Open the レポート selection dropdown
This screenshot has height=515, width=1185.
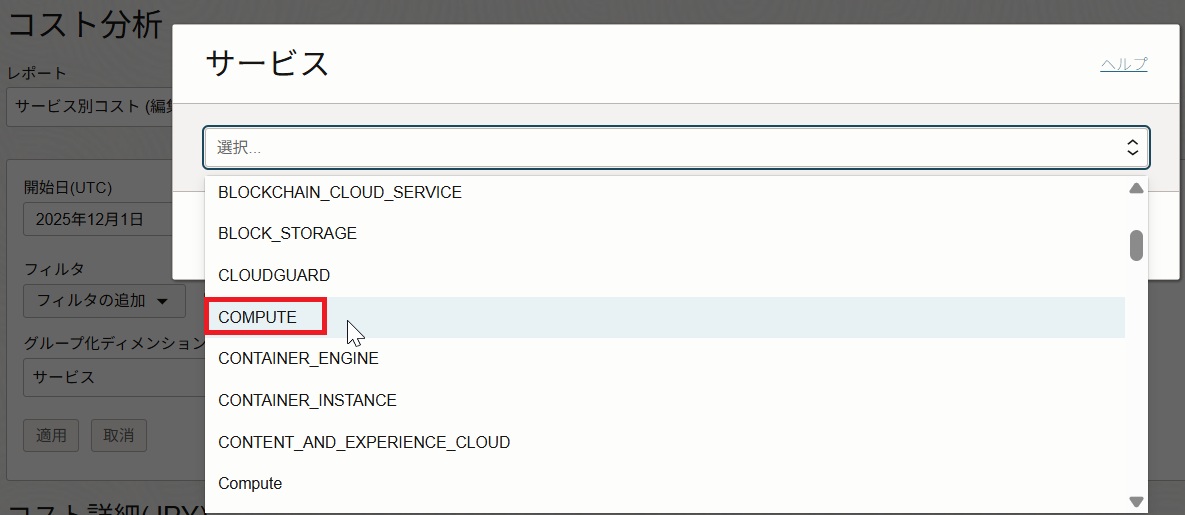point(90,106)
